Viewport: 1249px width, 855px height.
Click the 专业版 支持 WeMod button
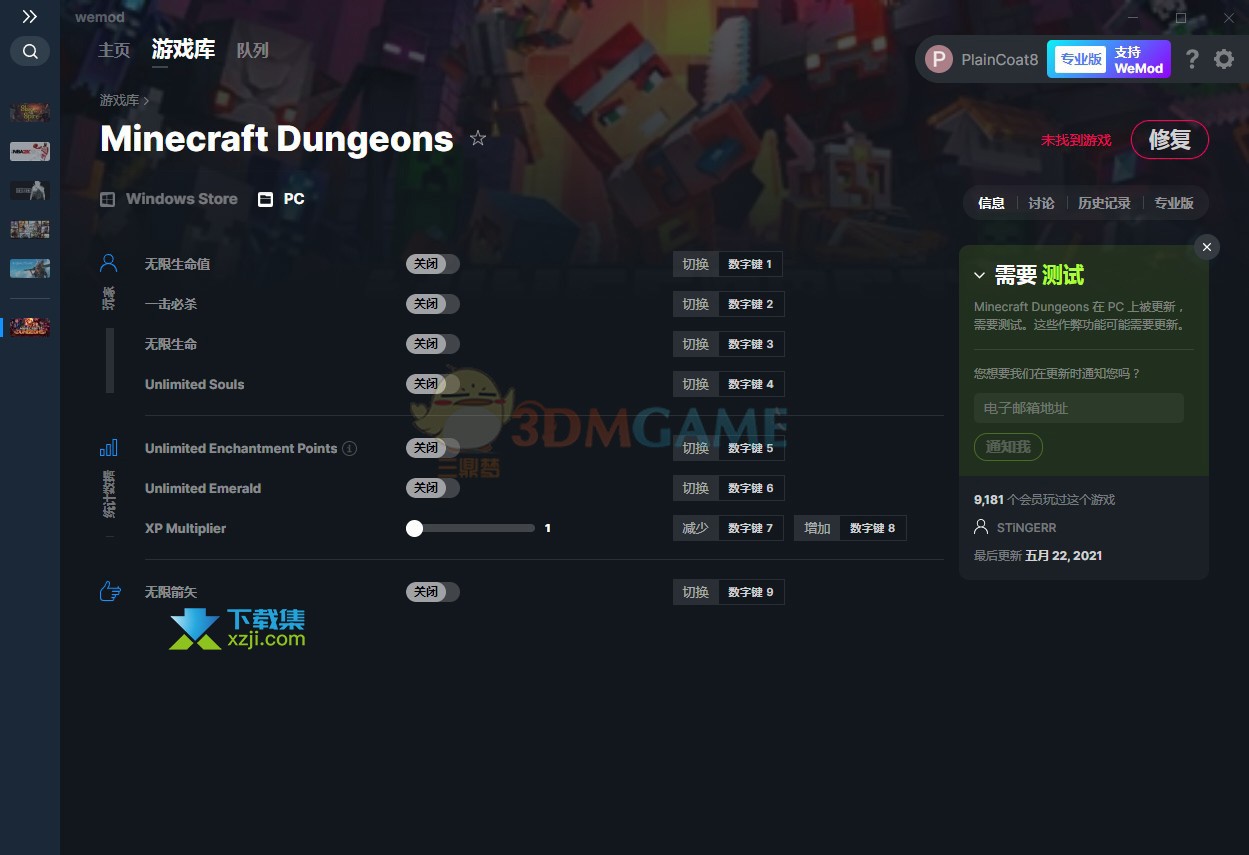1109,59
